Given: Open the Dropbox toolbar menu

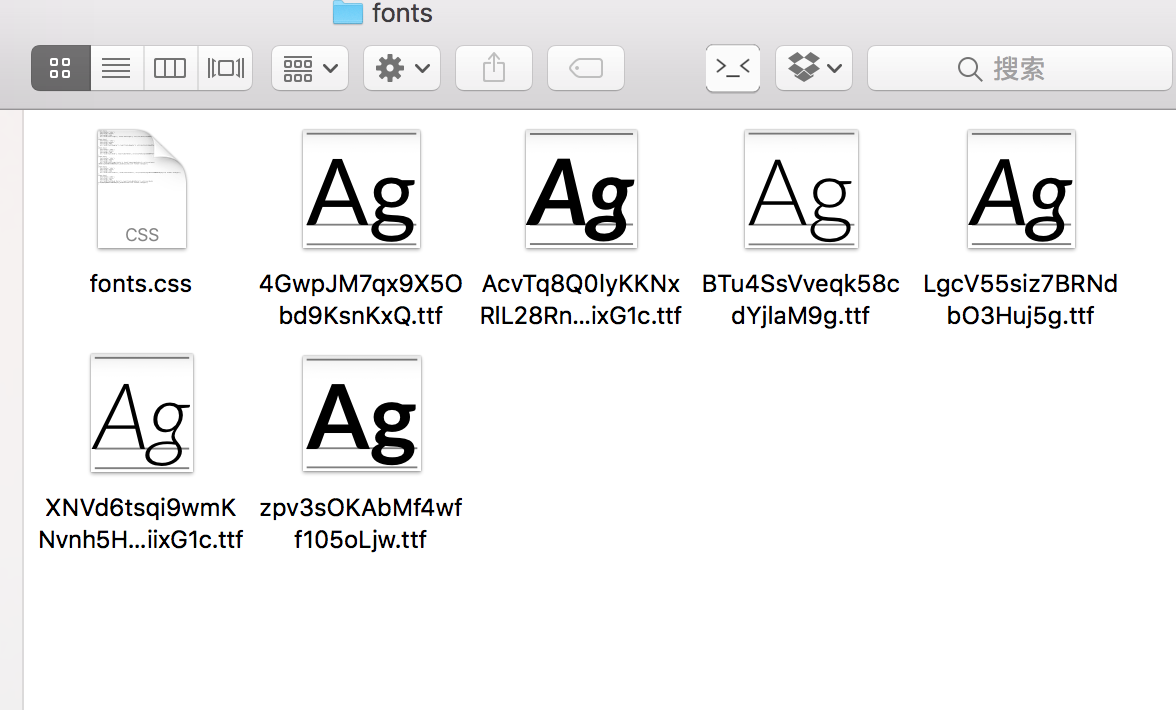Looking at the screenshot, I should [813, 68].
